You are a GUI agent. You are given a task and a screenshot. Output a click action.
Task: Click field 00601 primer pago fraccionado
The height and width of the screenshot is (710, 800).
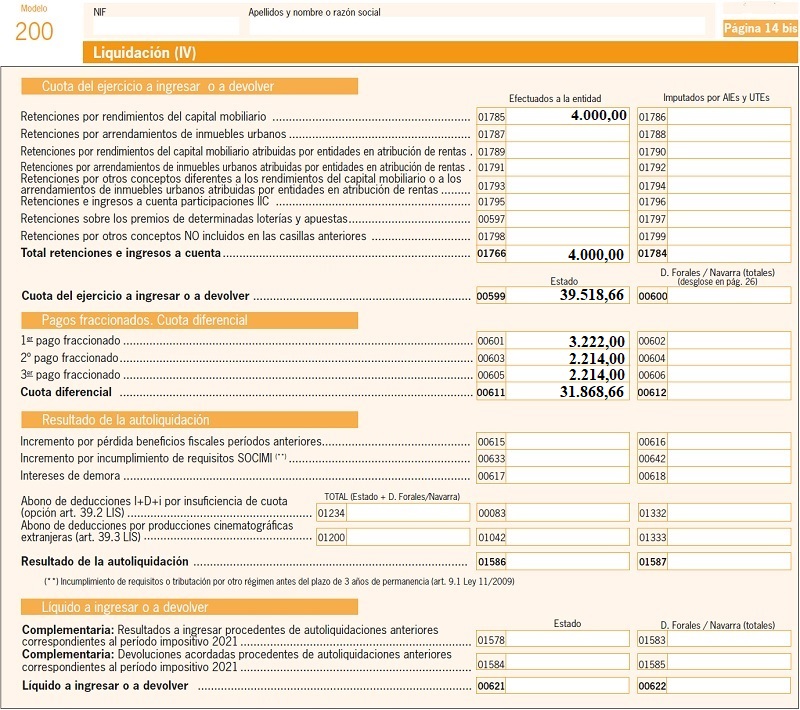(x=567, y=341)
